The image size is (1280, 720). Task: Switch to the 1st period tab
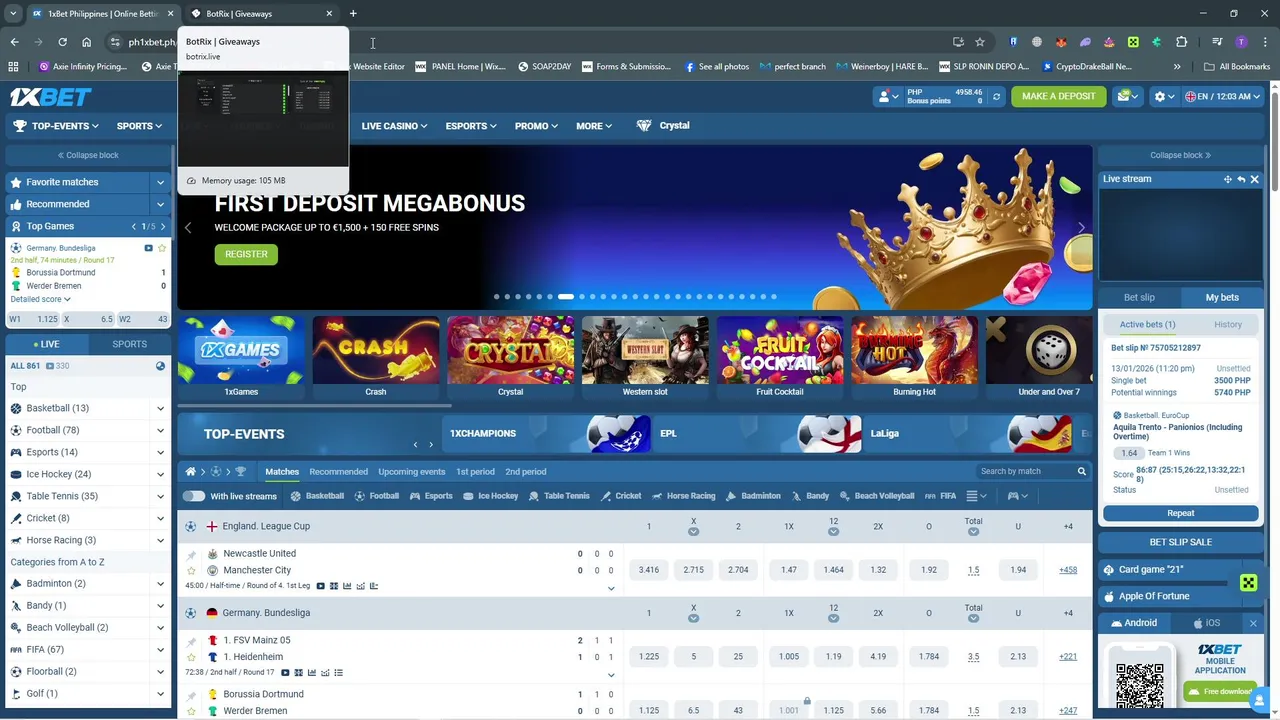[x=475, y=472]
